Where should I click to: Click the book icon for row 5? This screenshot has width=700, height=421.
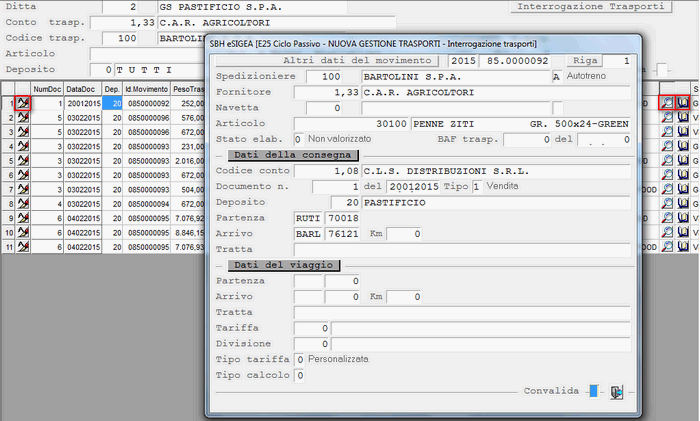683,160
